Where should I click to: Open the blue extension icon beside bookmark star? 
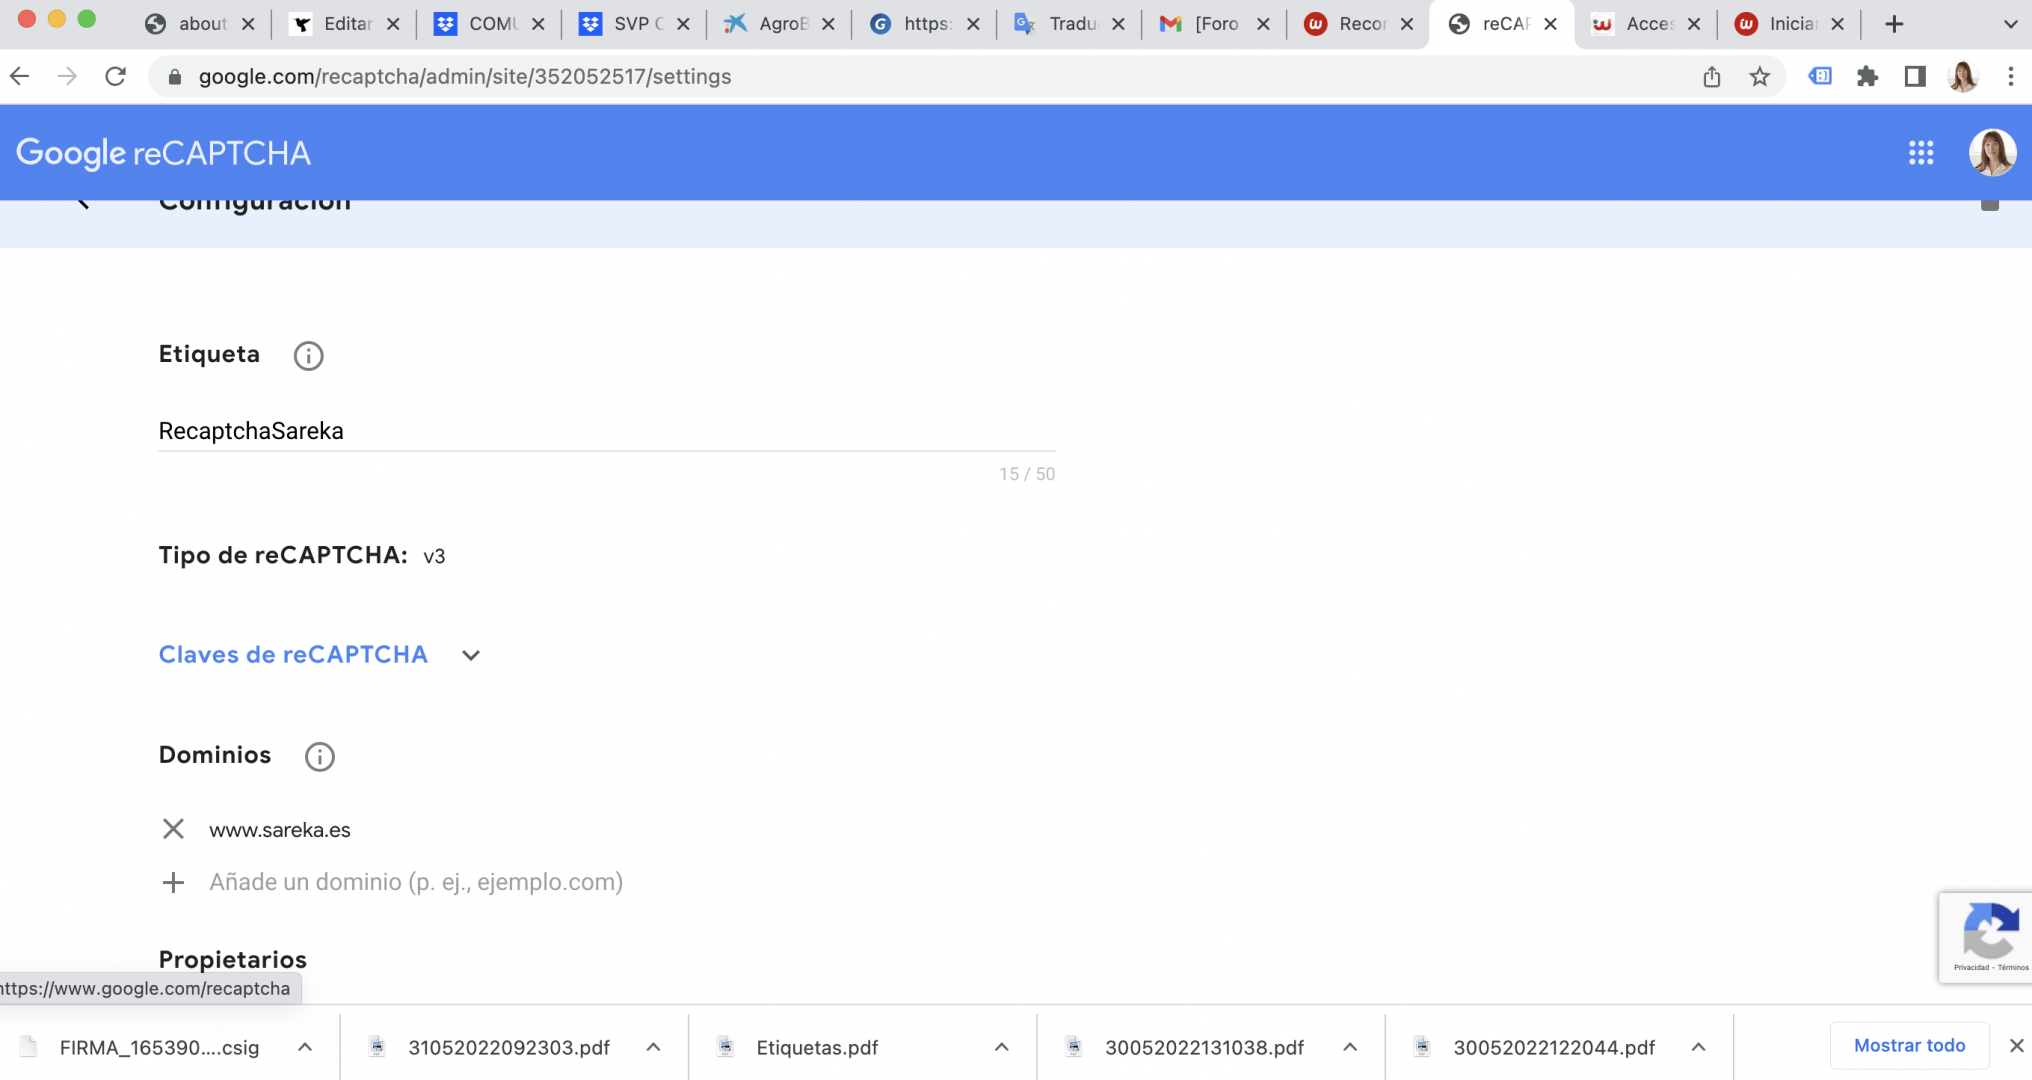[1819, 76]
